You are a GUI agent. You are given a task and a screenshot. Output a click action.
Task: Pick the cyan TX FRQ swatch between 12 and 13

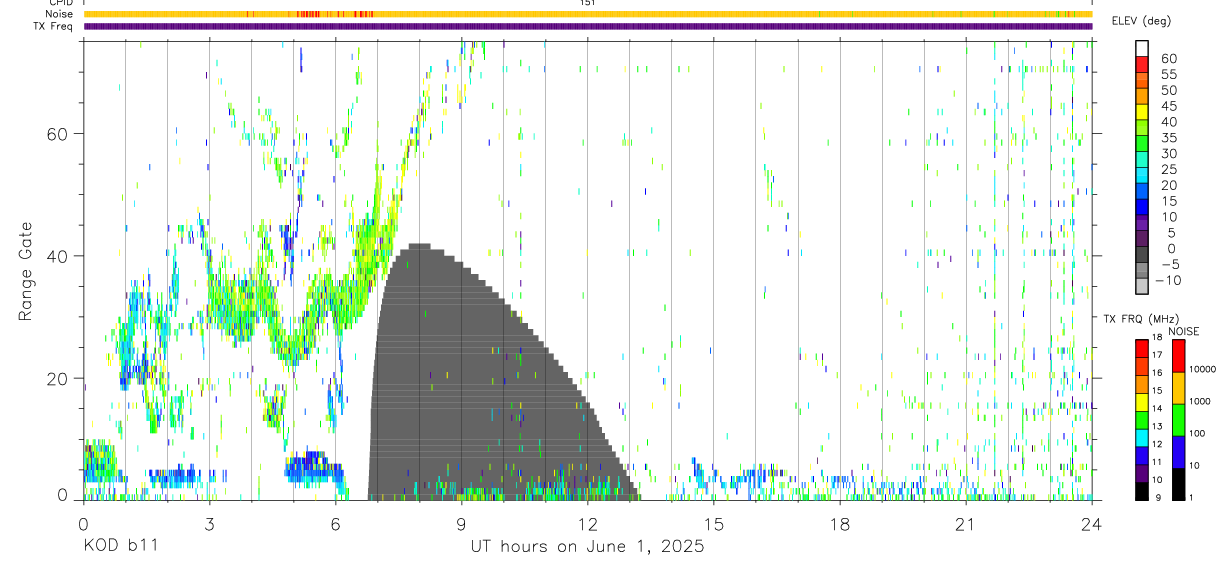point(1142,437)
